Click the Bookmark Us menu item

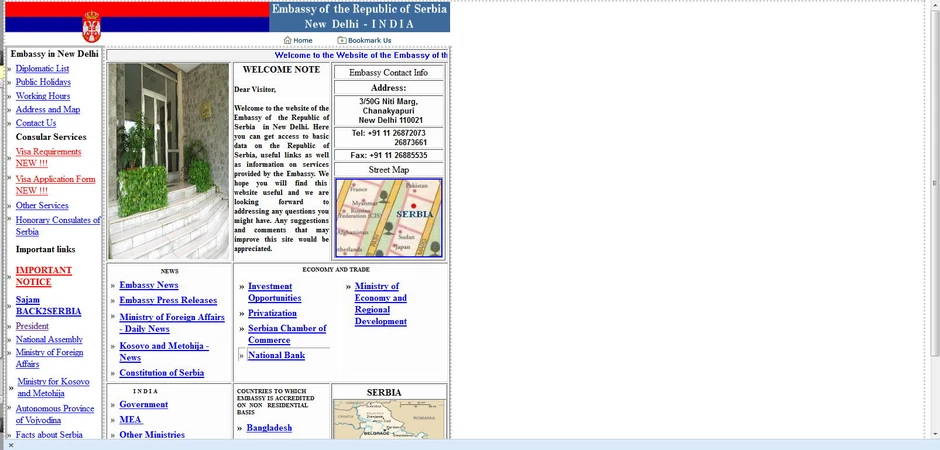tap(369, 40)
